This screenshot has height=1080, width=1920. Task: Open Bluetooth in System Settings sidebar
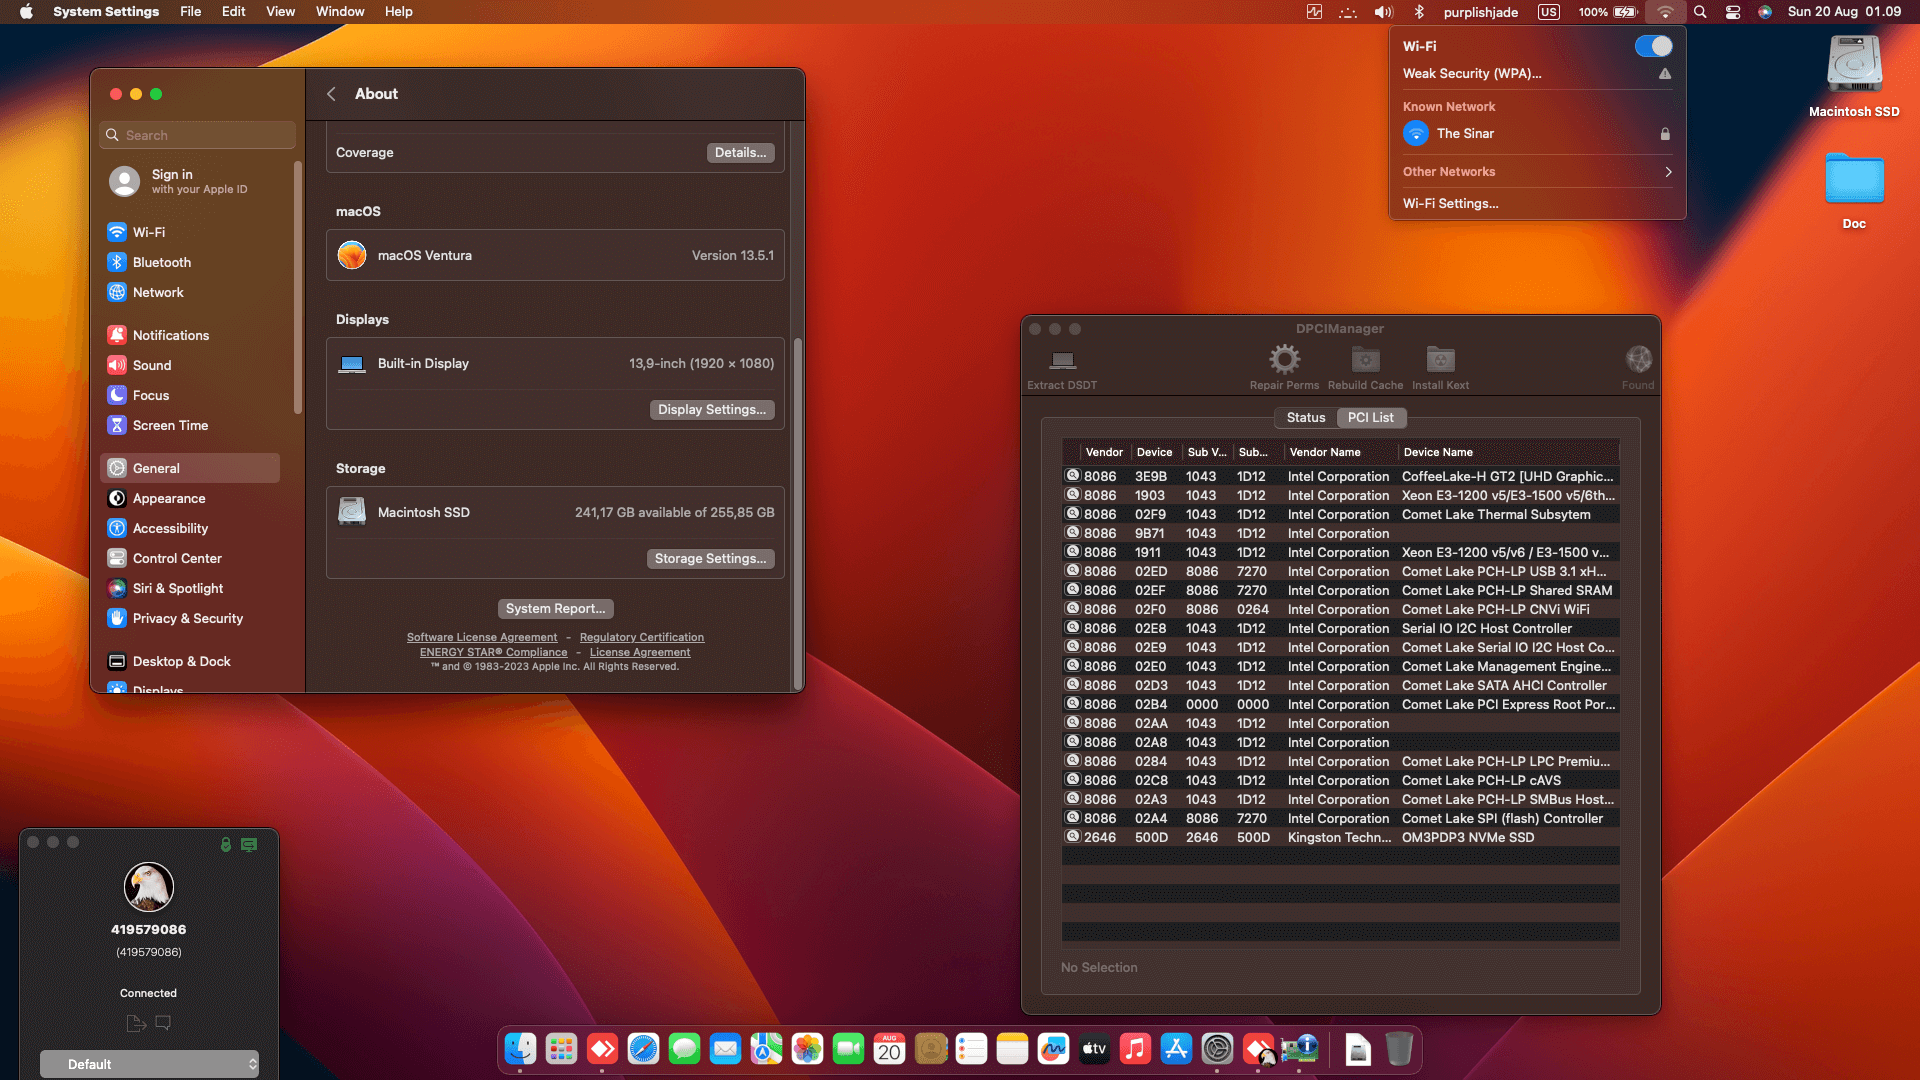(x=189, y=262)
